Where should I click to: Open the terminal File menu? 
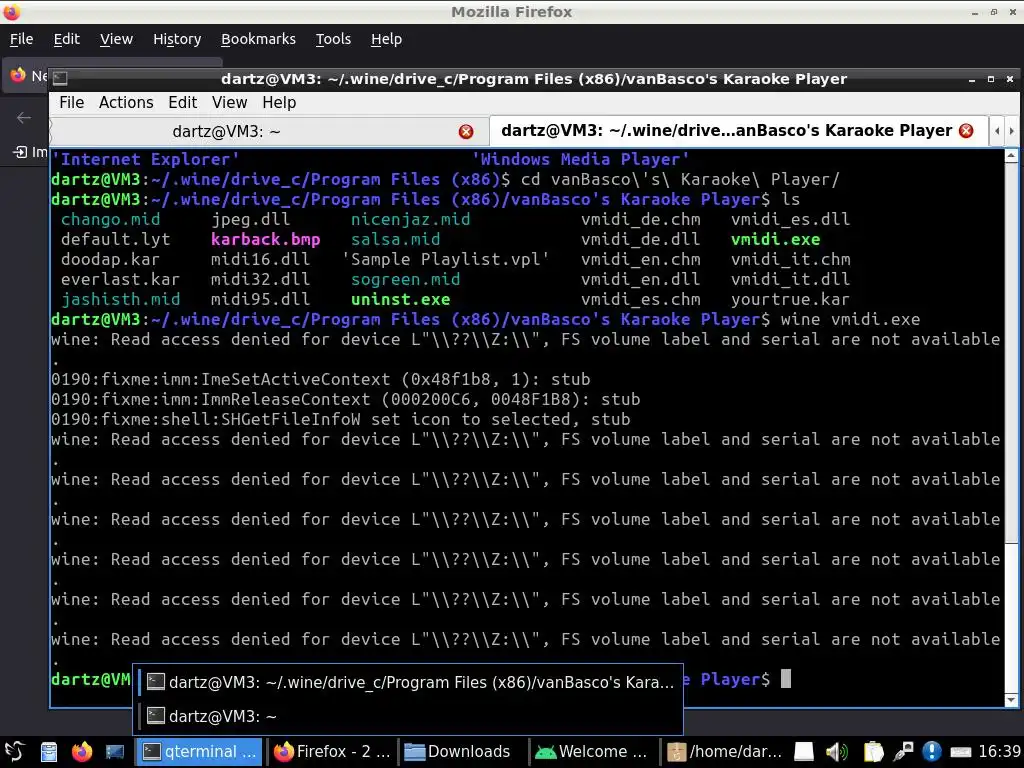click(x=71, y=103)
